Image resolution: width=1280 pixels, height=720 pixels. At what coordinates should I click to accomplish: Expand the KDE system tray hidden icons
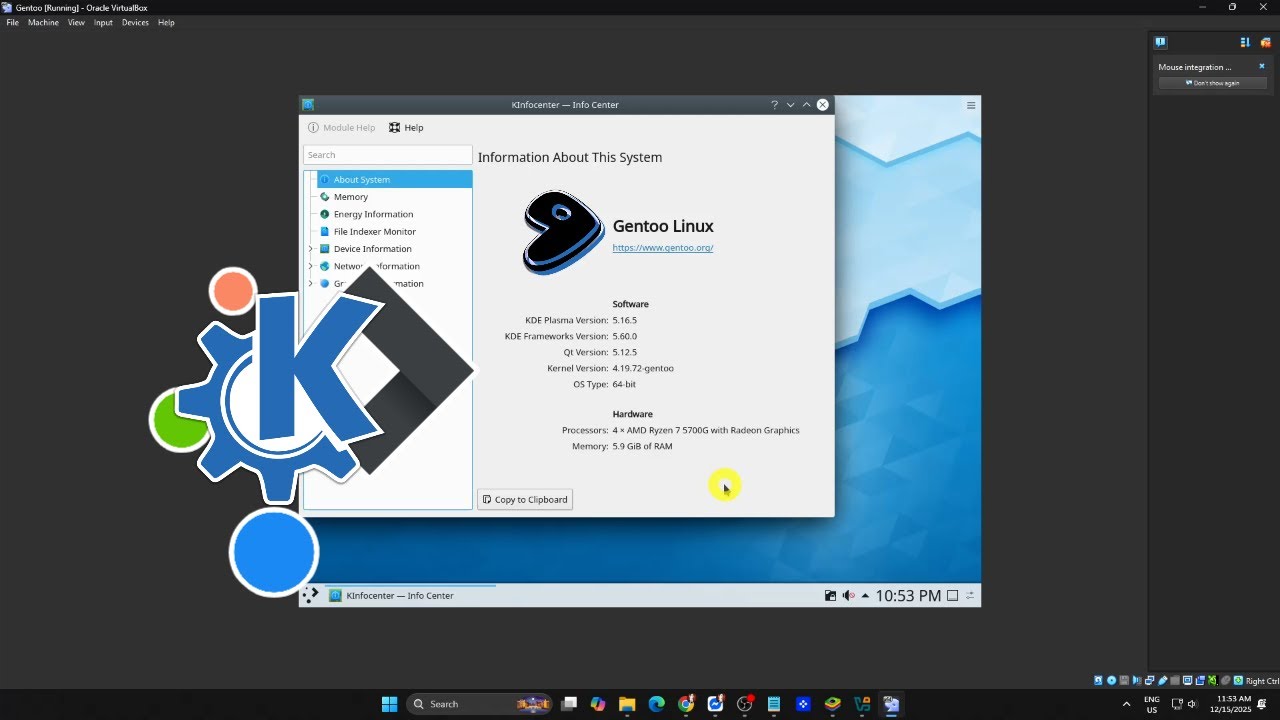[x=865, y=596]
